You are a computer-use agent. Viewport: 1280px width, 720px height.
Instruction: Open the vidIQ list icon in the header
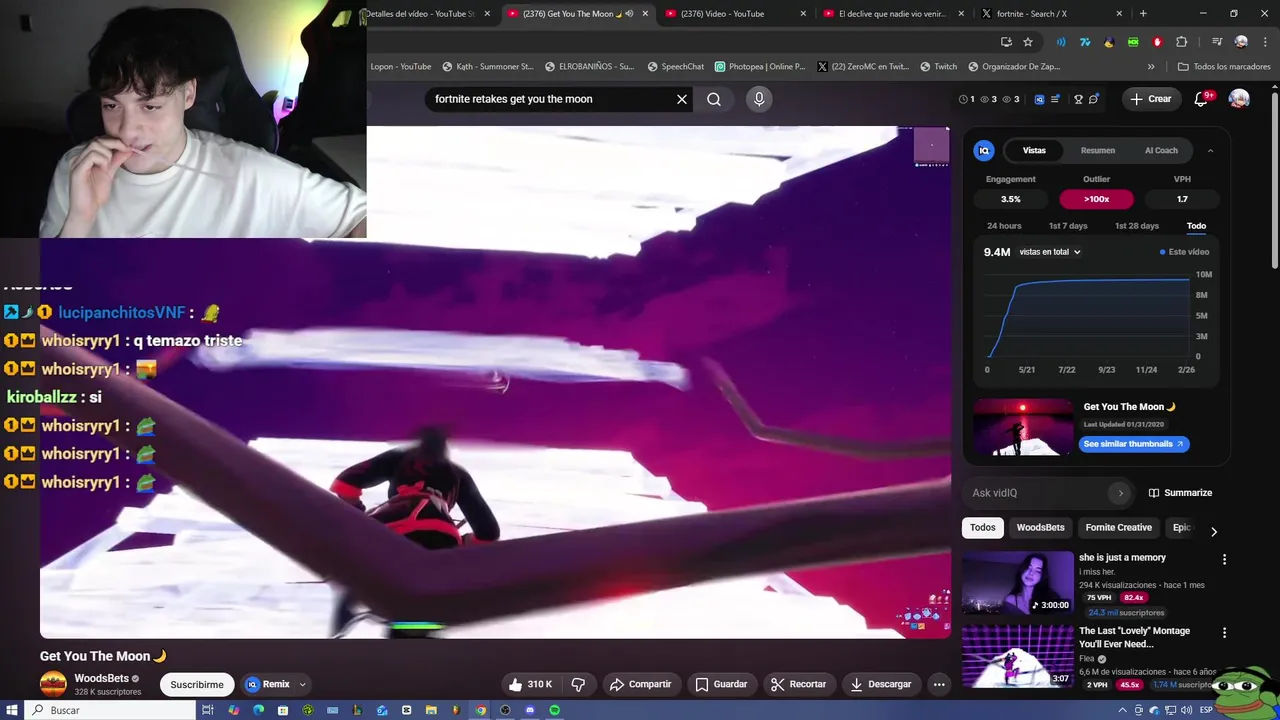click(x=1054, y=99)
